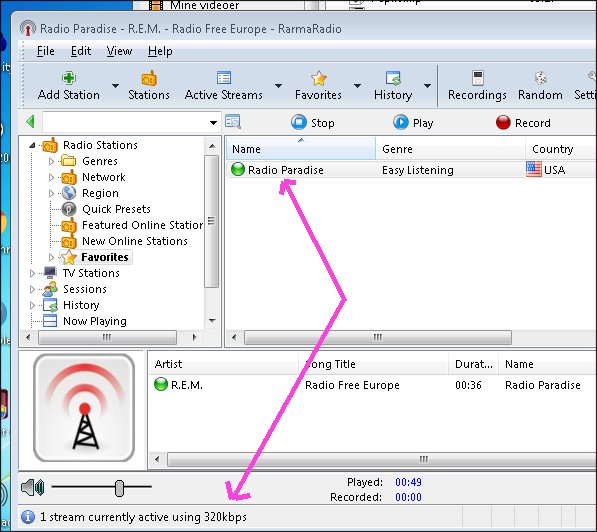Expand the Favorites tree node
Viewport: 597px width, 532px height.
click(x=51, y=257)
